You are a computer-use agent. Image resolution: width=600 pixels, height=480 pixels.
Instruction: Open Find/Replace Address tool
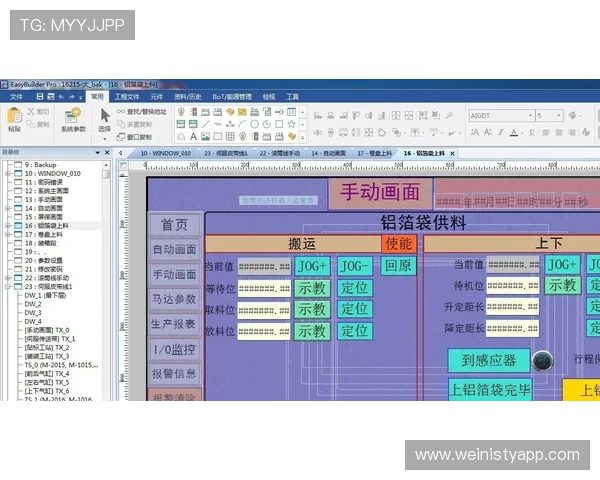tap(142, 111)
